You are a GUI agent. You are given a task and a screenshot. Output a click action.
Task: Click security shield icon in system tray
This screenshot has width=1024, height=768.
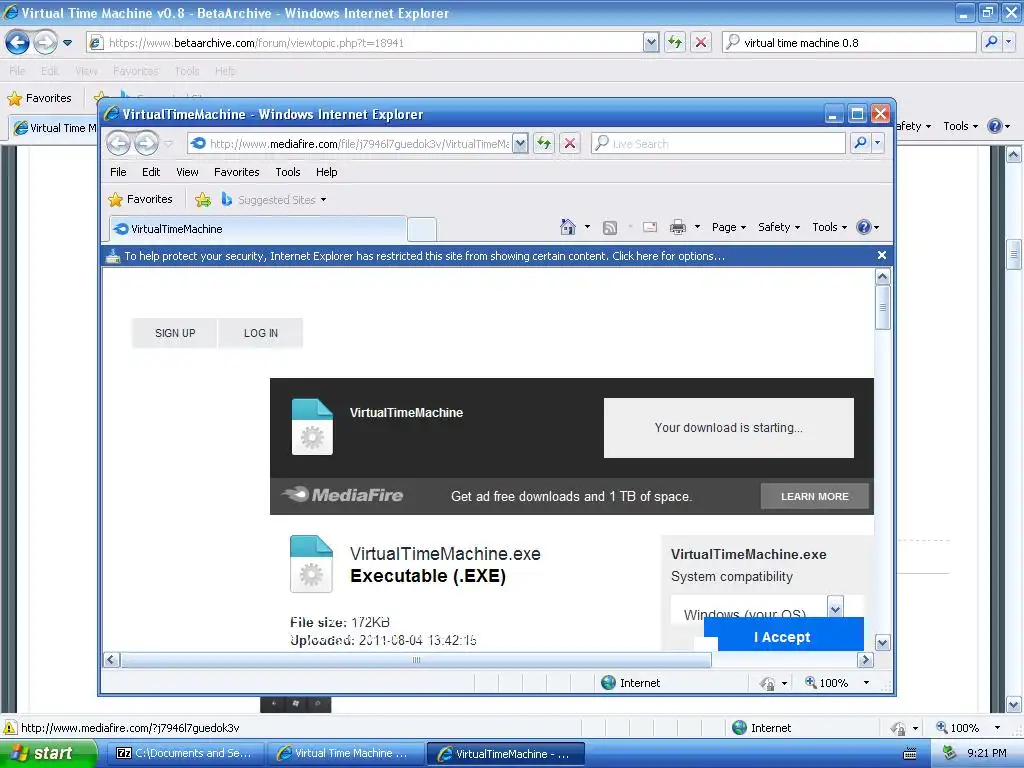click(949, 753)
